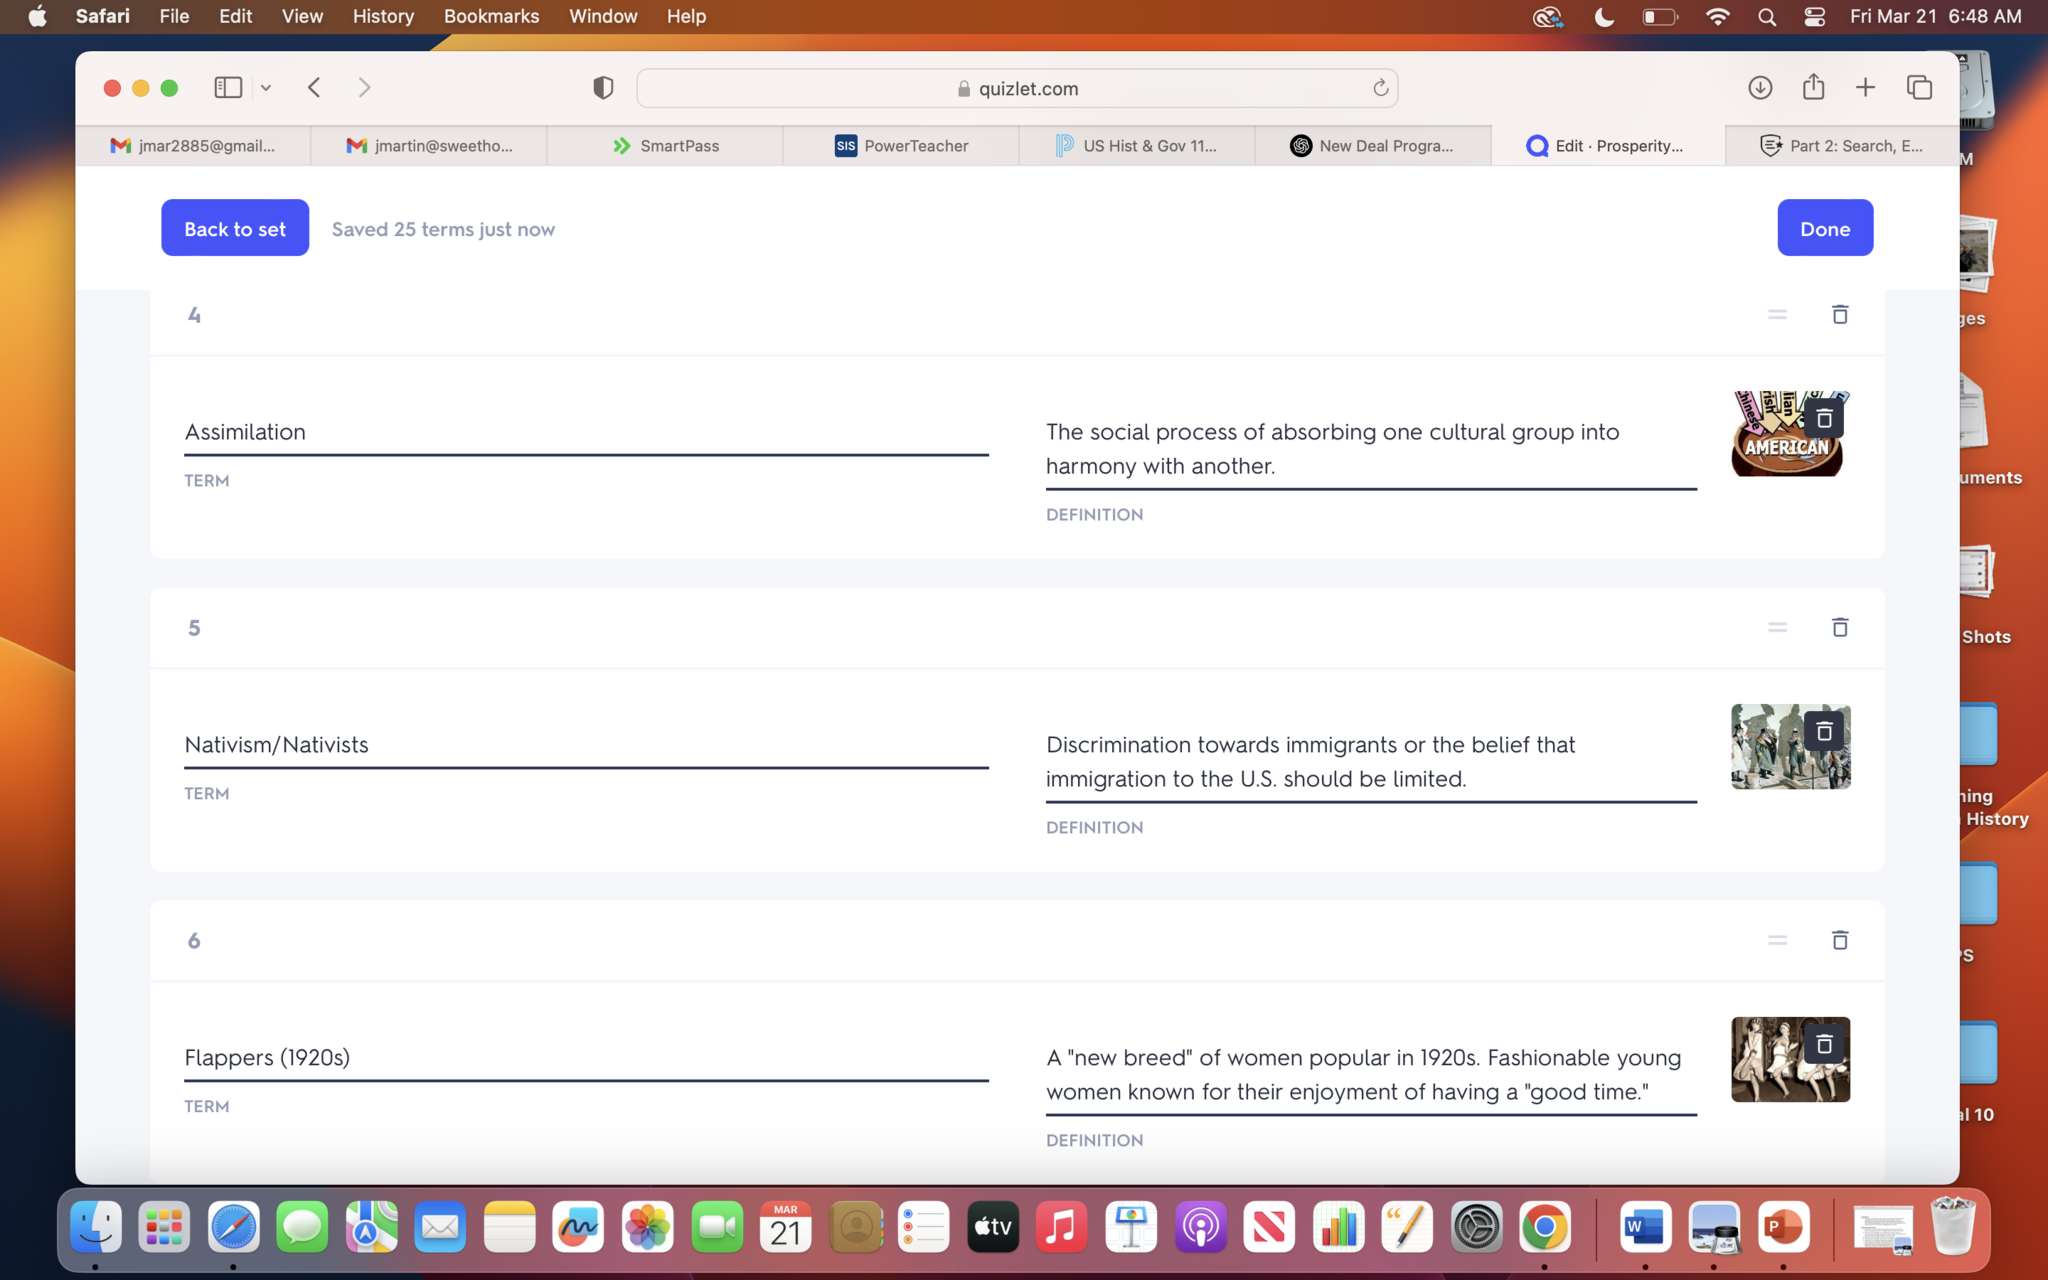Image resolution: width=2048 pixels, height=1280 pixels.
Task: Open the Safari tab overview
Action: tap(1919, 88)
